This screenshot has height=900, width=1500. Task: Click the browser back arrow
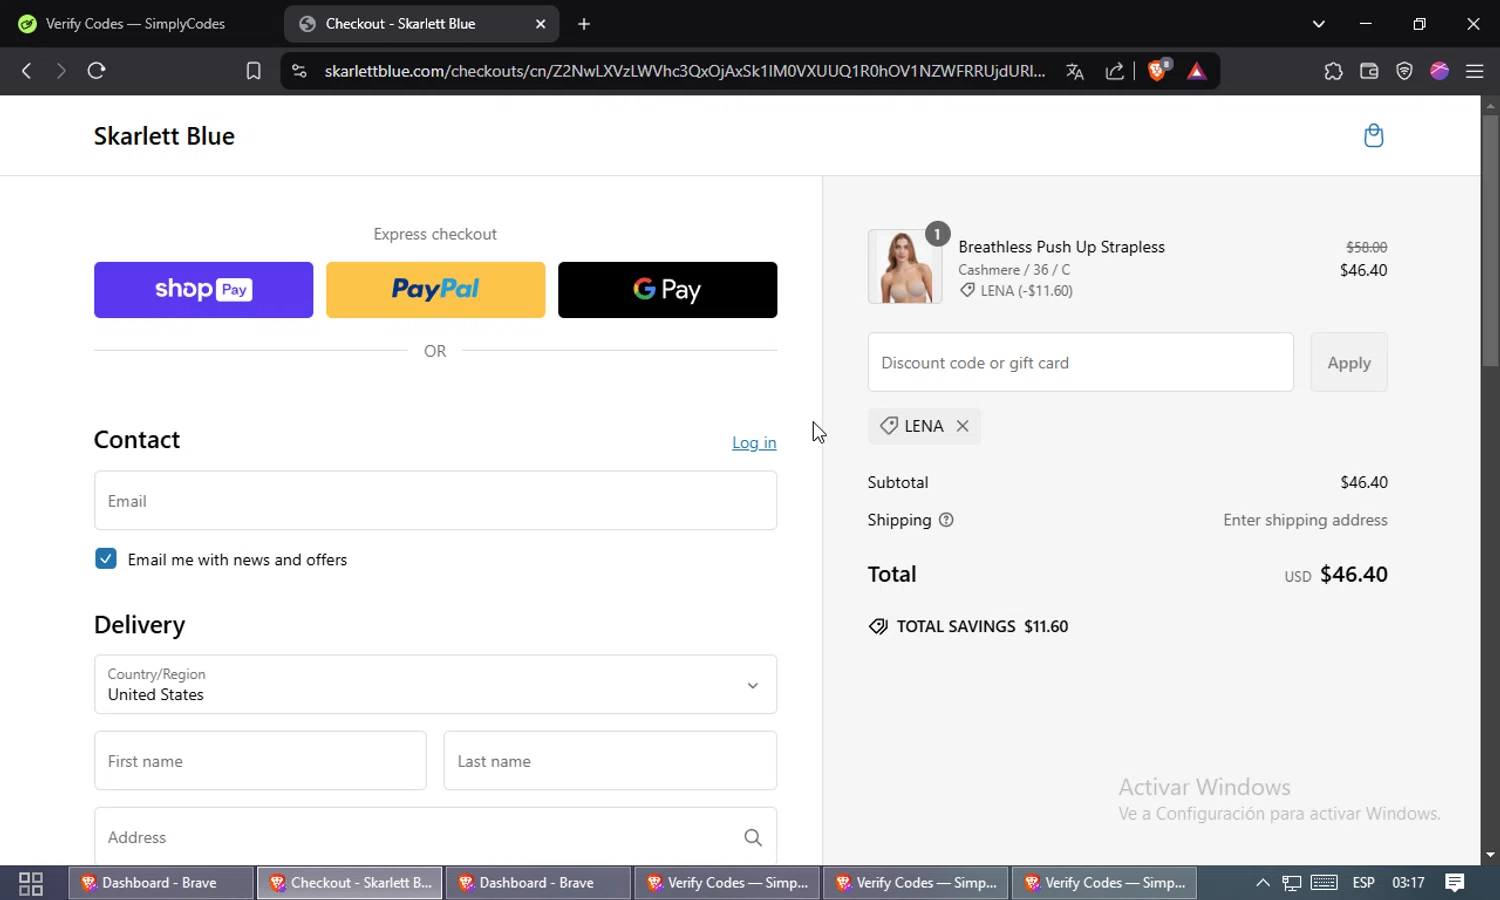click(27, 71)
